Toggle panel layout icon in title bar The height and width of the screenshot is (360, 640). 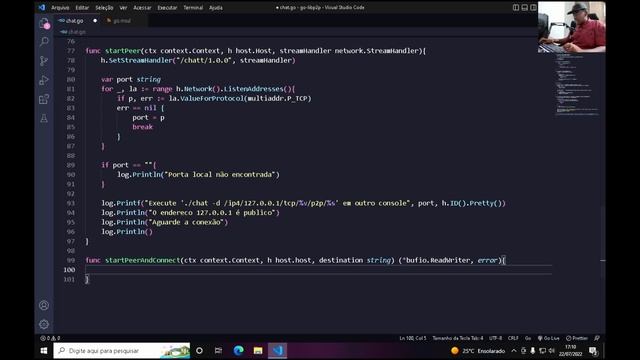524,7
